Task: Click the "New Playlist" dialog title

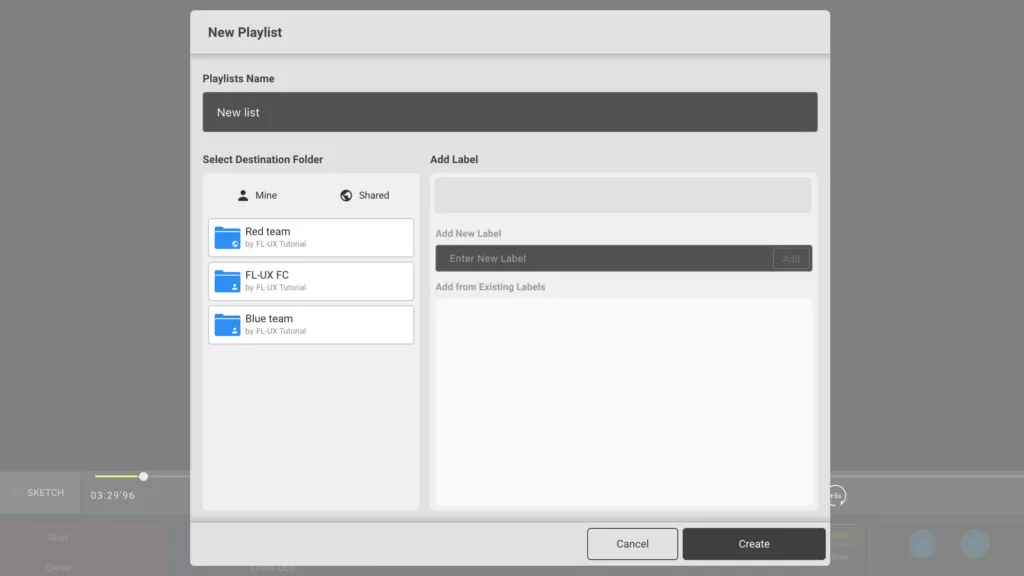Action: 245,33
